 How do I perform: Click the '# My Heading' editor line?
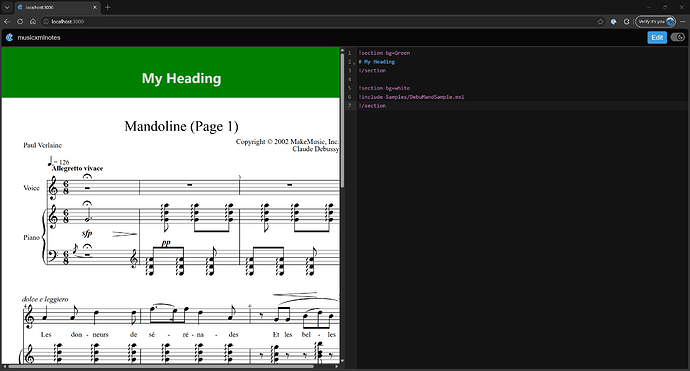[x=377, y=62]
